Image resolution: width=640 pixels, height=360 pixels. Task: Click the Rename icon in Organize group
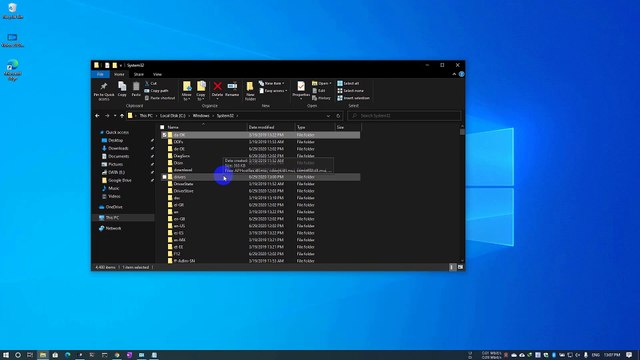tap(232, 86)
